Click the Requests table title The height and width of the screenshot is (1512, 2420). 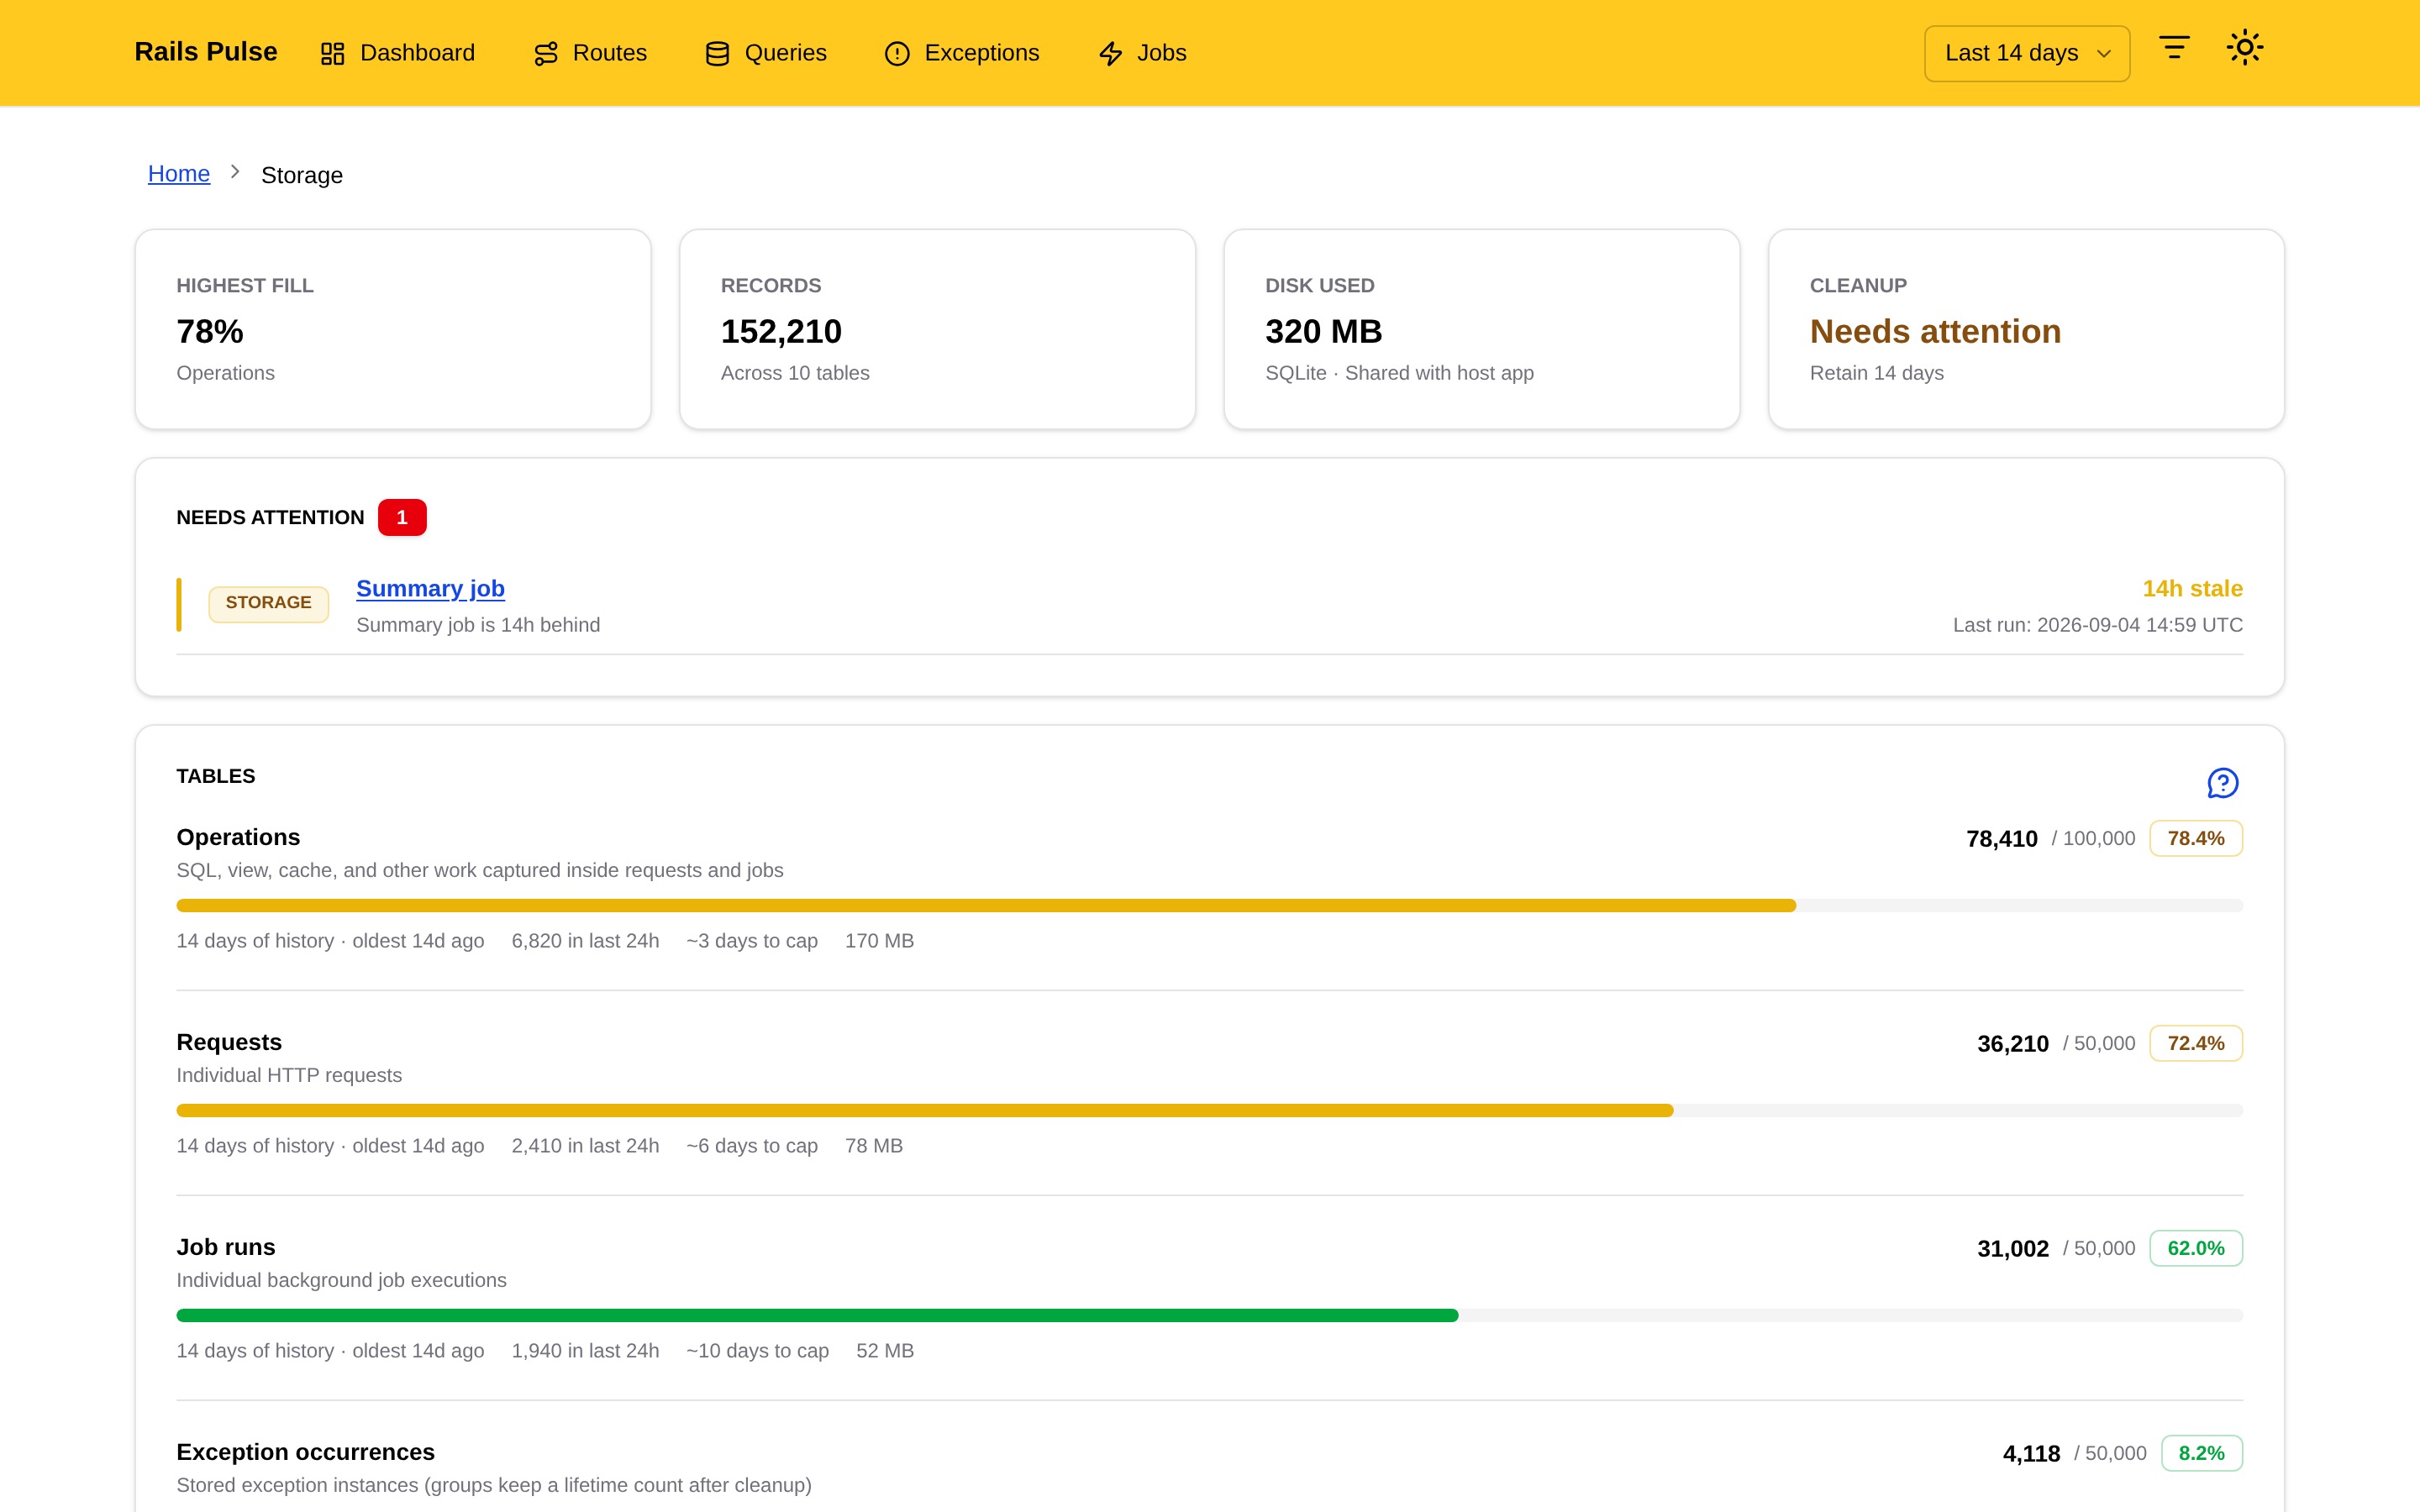229,1042
